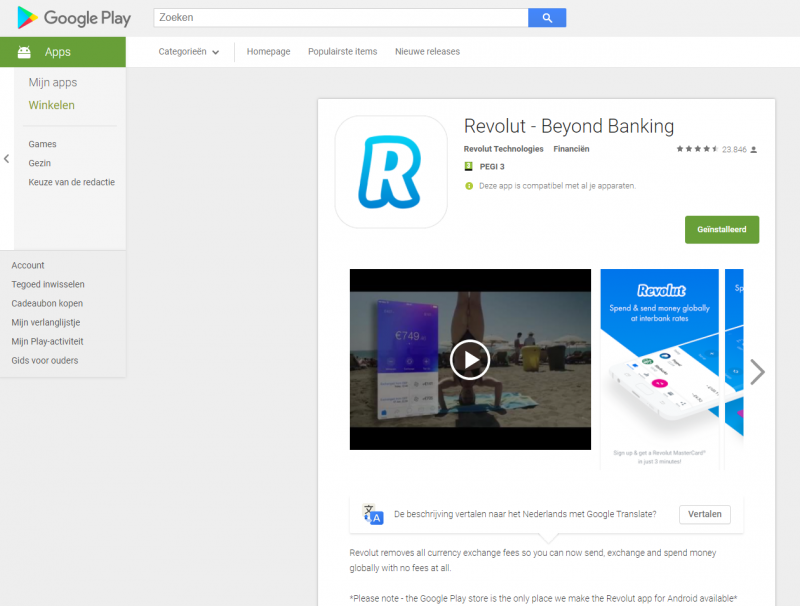The width and height of the screenshot is (800, 606).
Task: Click the 'Please note' description line
Action: (x=543, y=598)
